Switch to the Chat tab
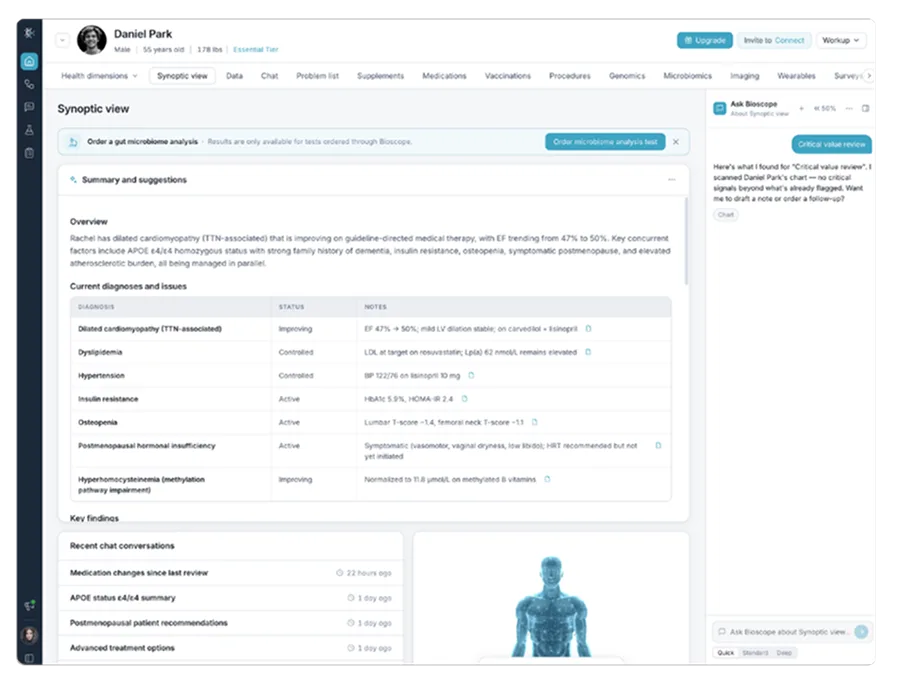The height and width of the screenshot is (680, 898). coord(269,76)
